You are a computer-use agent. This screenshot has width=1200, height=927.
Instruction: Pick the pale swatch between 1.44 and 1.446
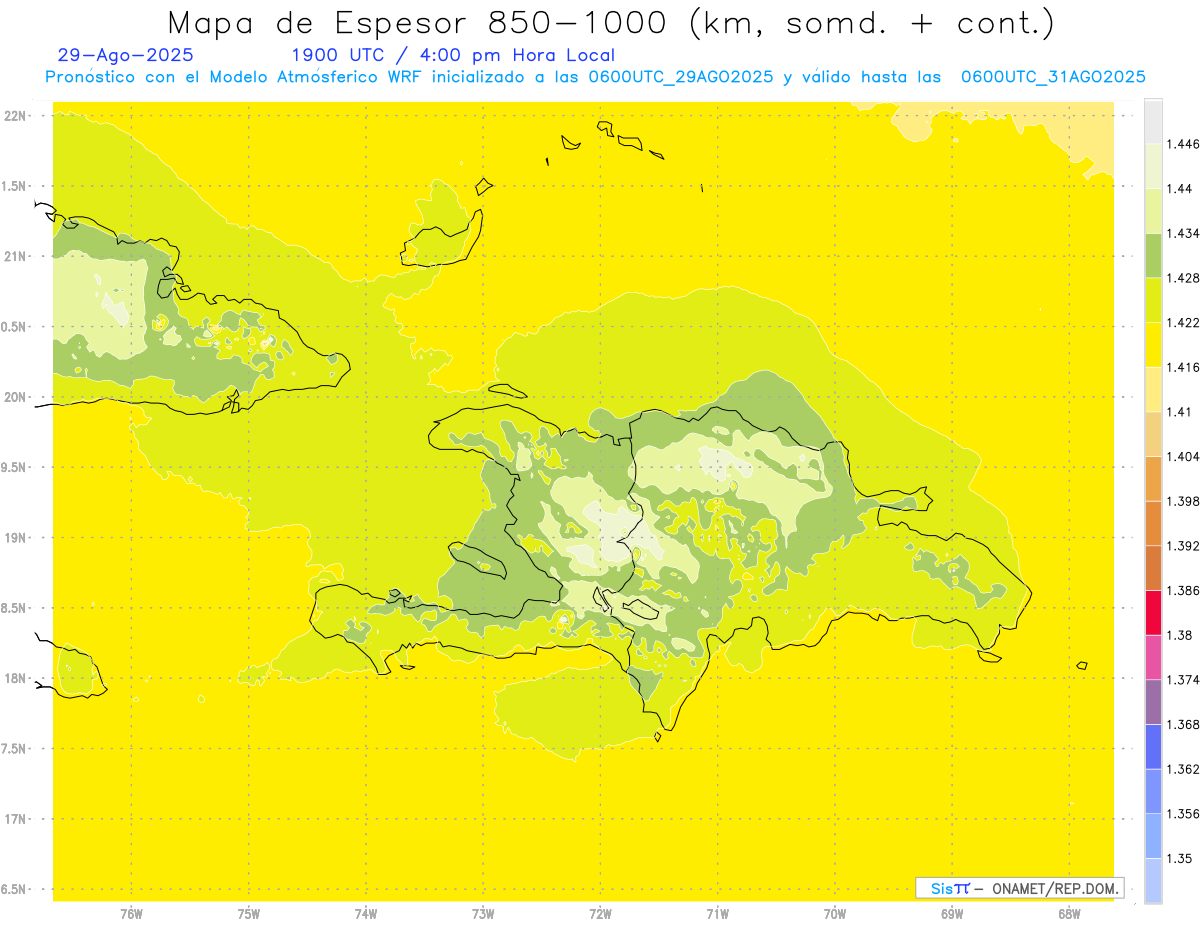(x=1153, y=165)
